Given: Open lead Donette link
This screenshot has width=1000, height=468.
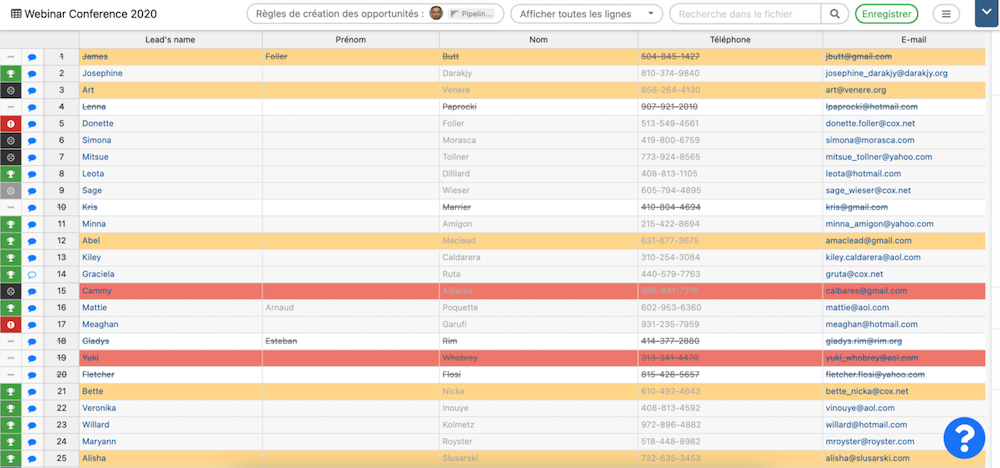Looking at the screenshot, I should (x=97, y=124).
